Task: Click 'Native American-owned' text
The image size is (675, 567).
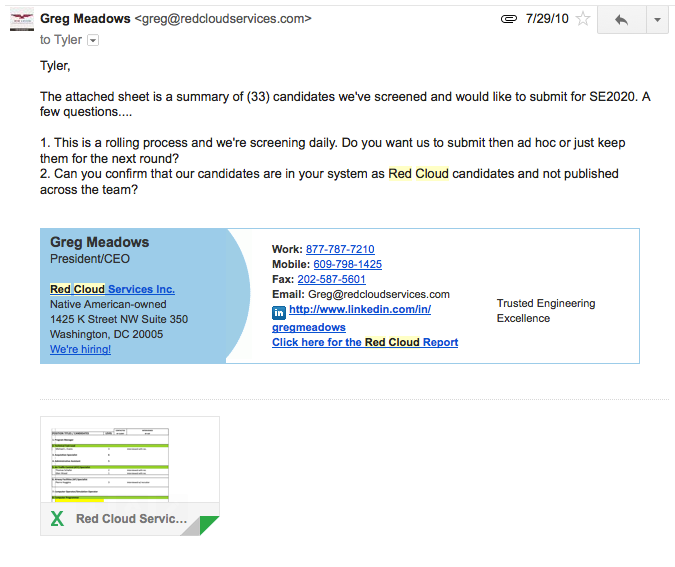Action: click(x=108, y=304)
